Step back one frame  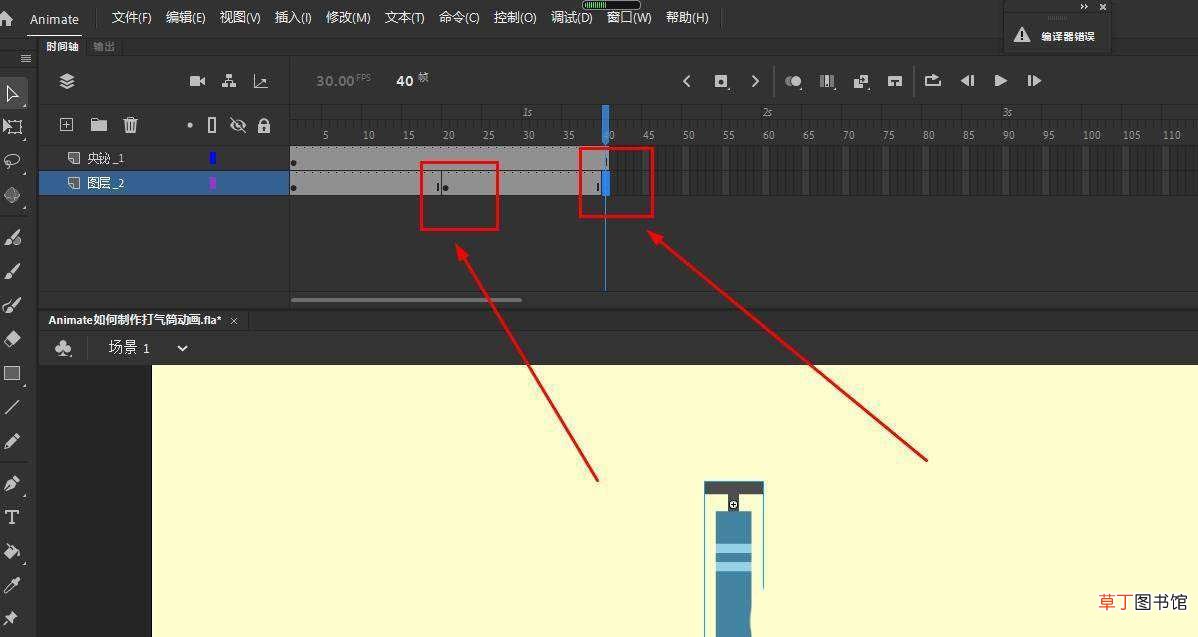[x=967, y=81]
